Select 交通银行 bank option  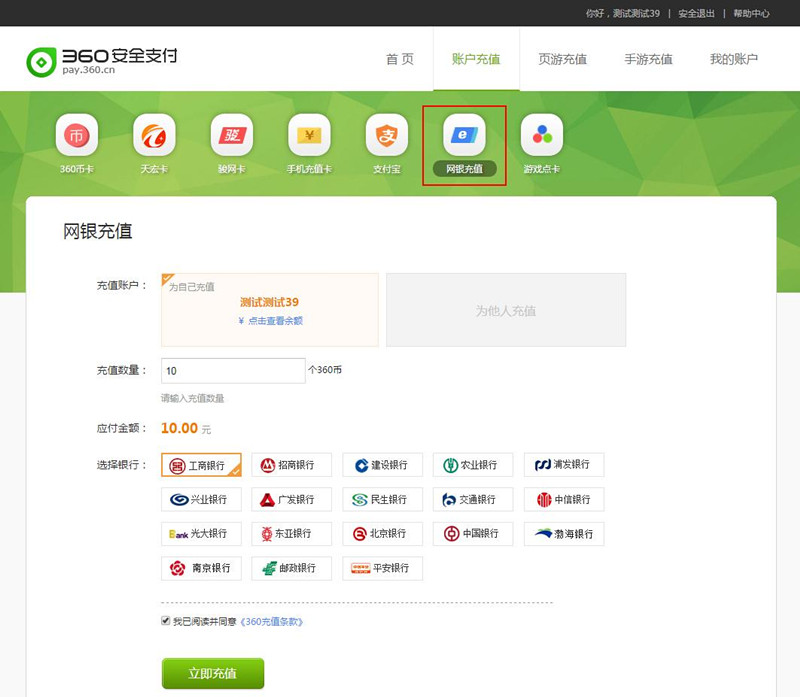pyautogui.click(x=473, y=499)
